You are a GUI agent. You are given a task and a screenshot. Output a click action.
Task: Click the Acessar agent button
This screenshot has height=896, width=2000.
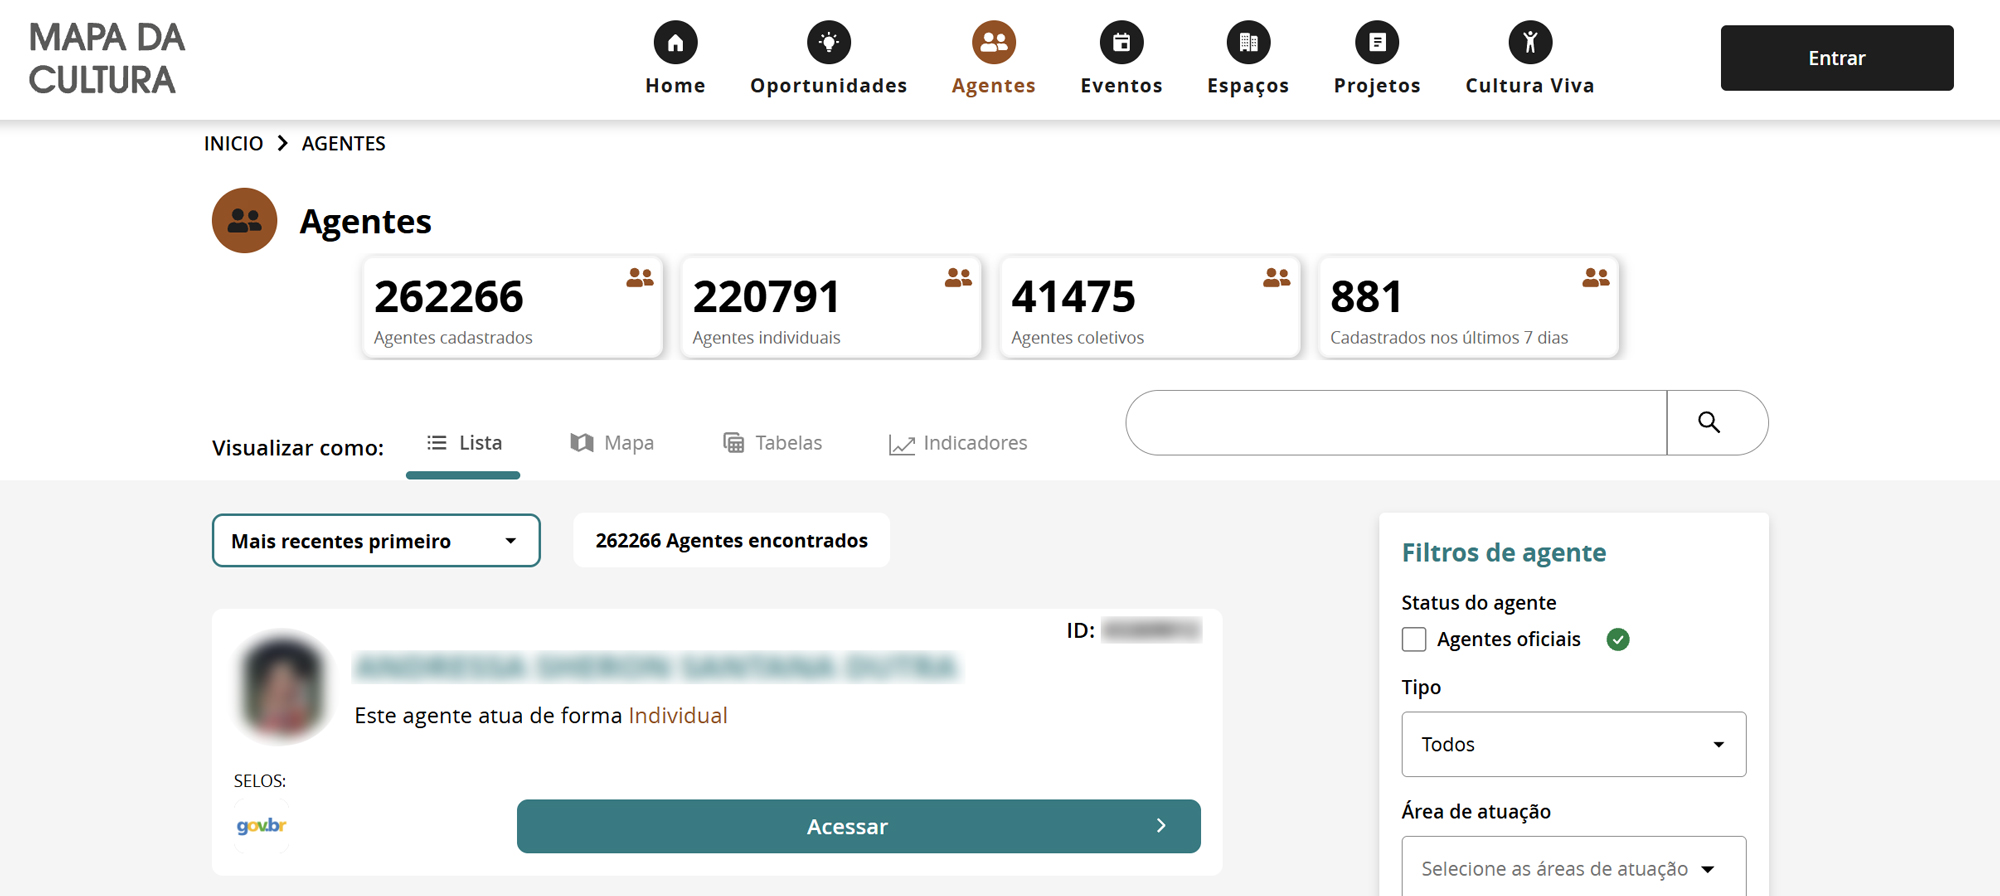coord(859,826)
